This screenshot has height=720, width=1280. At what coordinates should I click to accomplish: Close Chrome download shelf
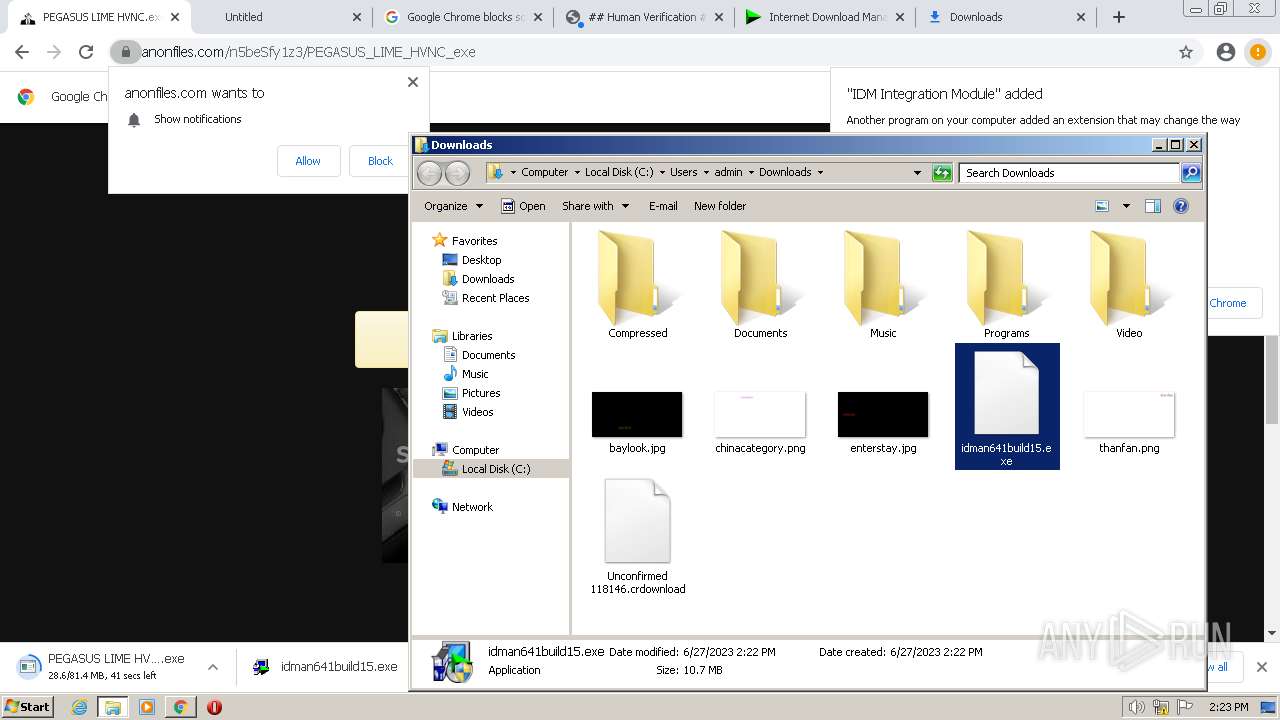tap(1261, 667)
